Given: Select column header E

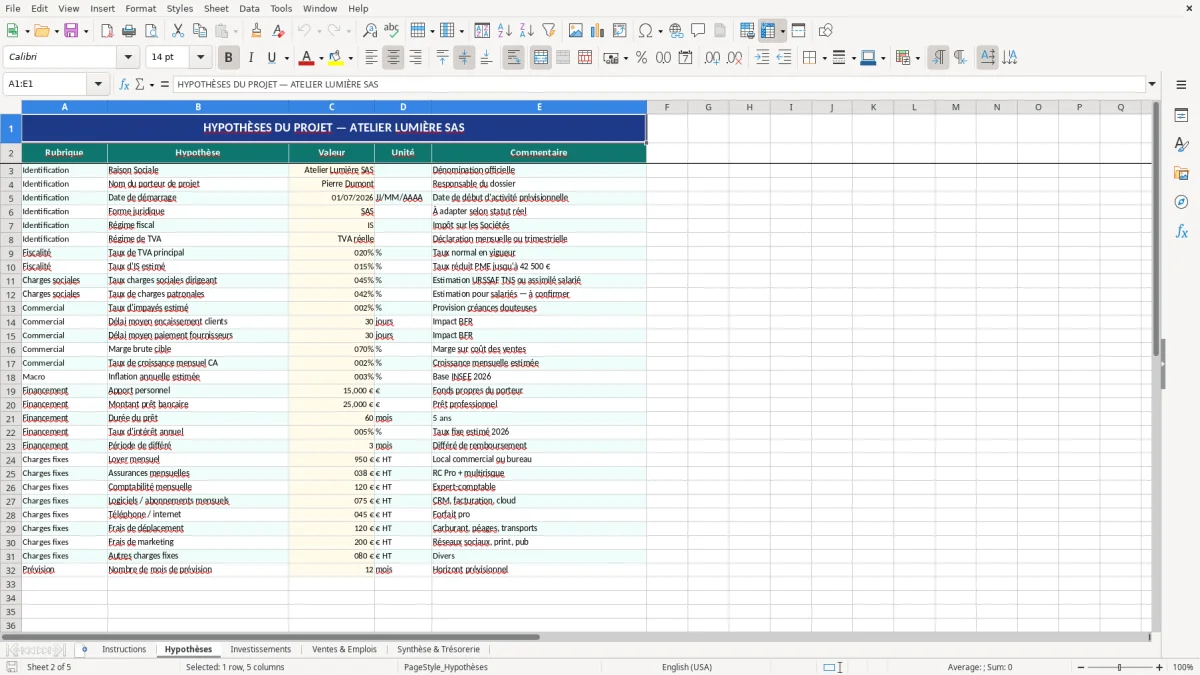Looking at the screenshot, I should coord(539,107).
